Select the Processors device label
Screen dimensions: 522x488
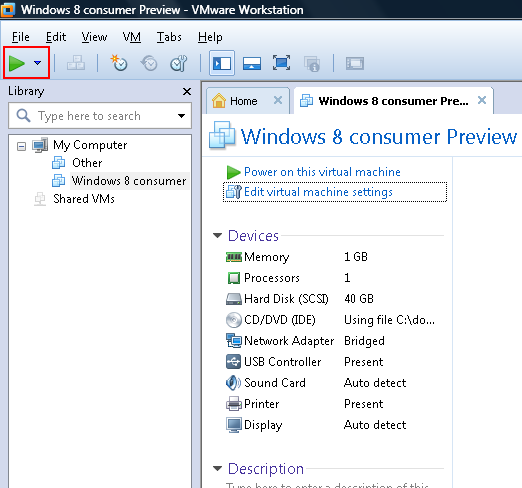[x=272, y=278]
